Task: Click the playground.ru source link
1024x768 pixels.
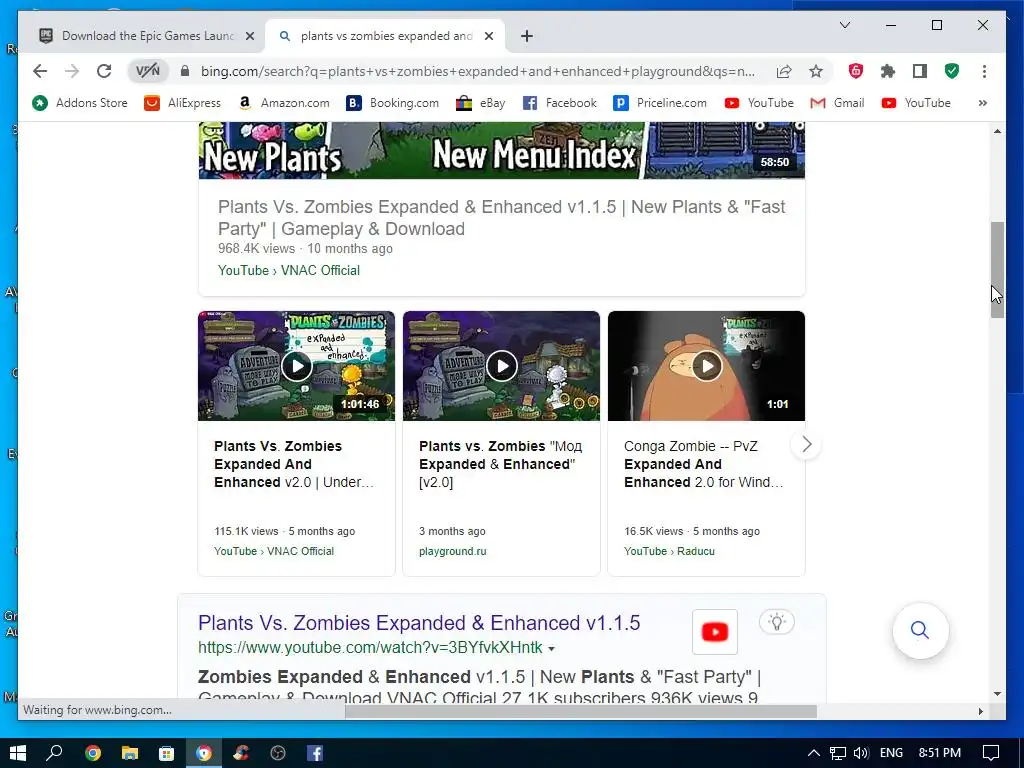Action: (x=453, y=551)
